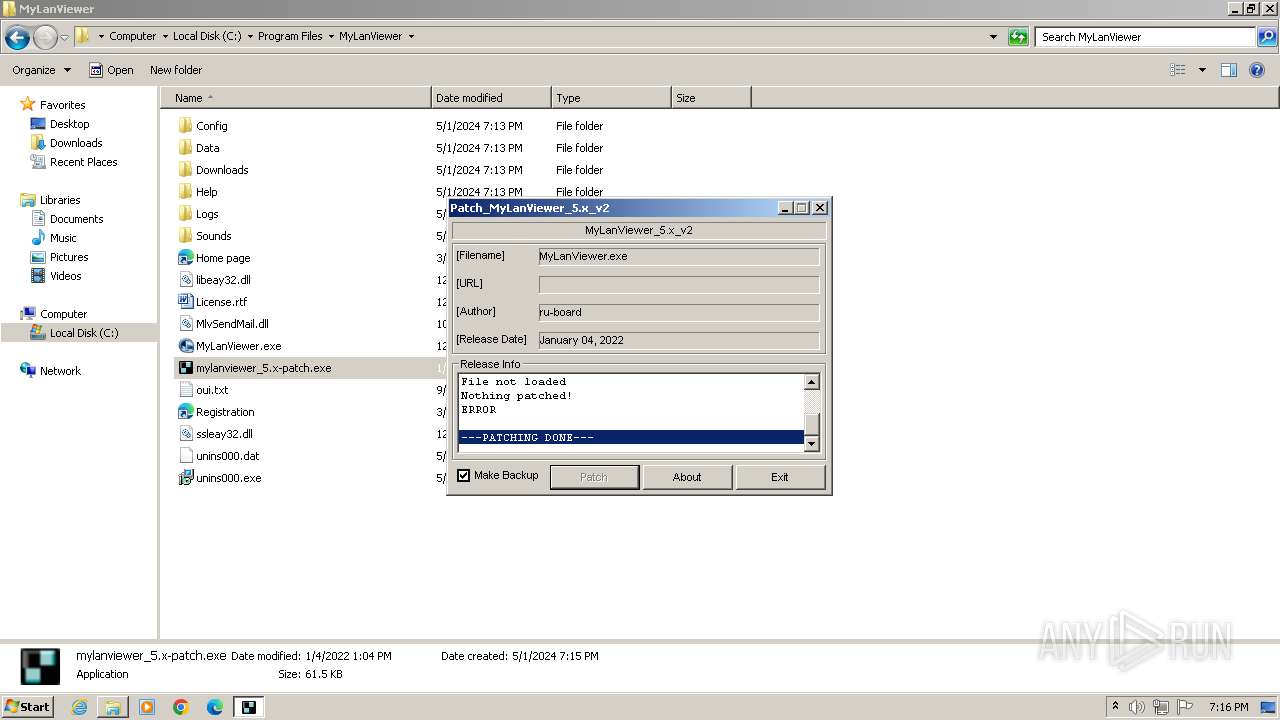Click the empty URL field
The width and height of the screenshot is (1280, 720).
point(679,284)
